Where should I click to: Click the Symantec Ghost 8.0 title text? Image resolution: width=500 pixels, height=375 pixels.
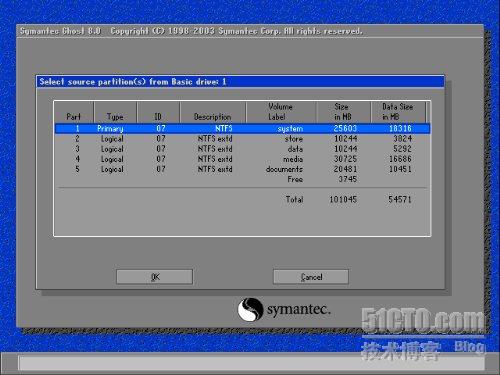tap(60, 31)
